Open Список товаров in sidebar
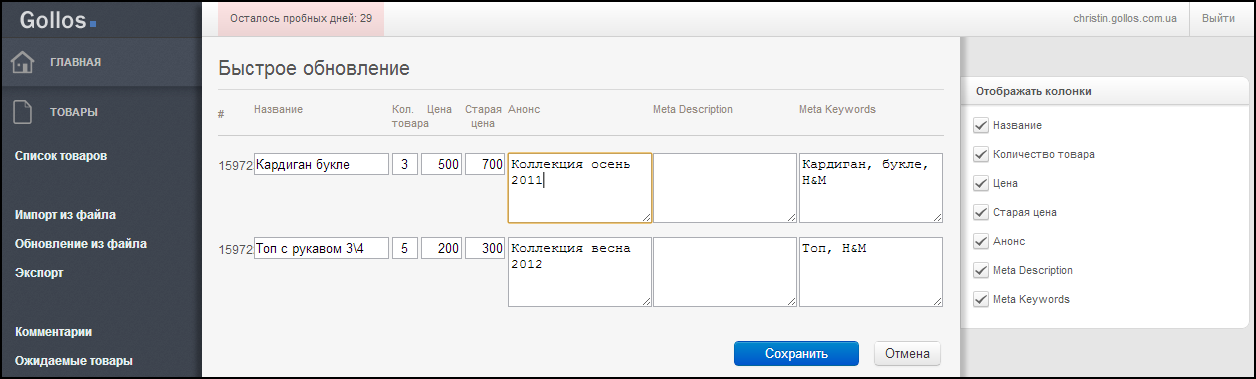This screenshot has width=1256, height=379. click(x=61, y=156)
